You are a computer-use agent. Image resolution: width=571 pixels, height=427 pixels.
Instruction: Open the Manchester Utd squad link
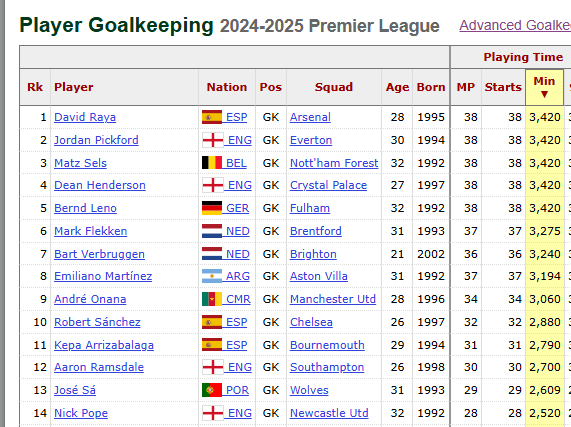(x=332, y=299)
